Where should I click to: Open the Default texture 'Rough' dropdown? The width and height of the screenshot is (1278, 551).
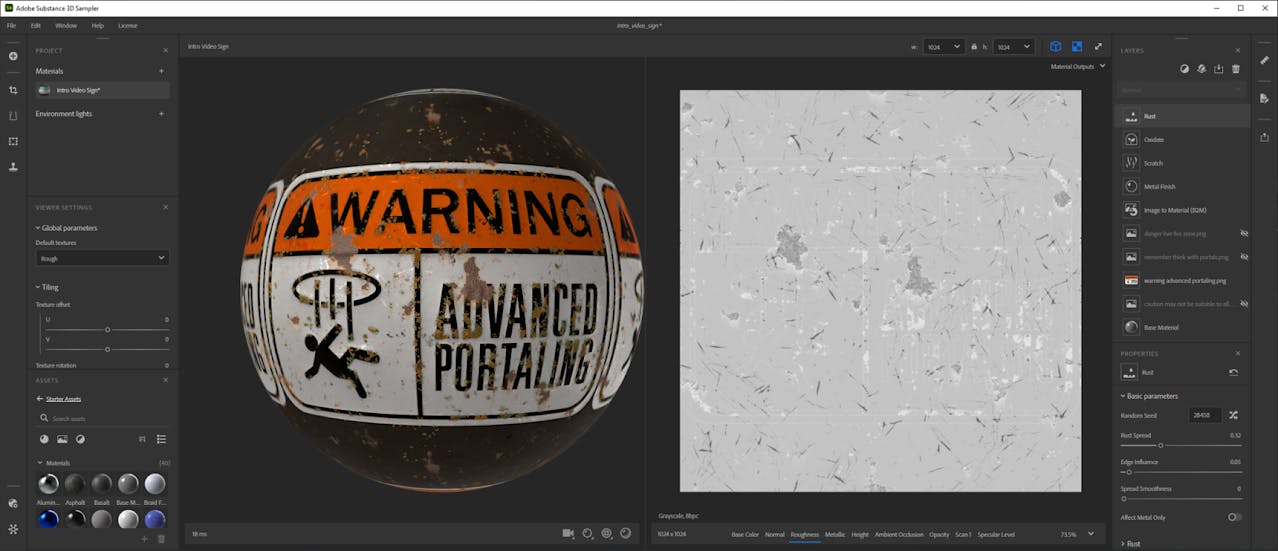(102, 258)
